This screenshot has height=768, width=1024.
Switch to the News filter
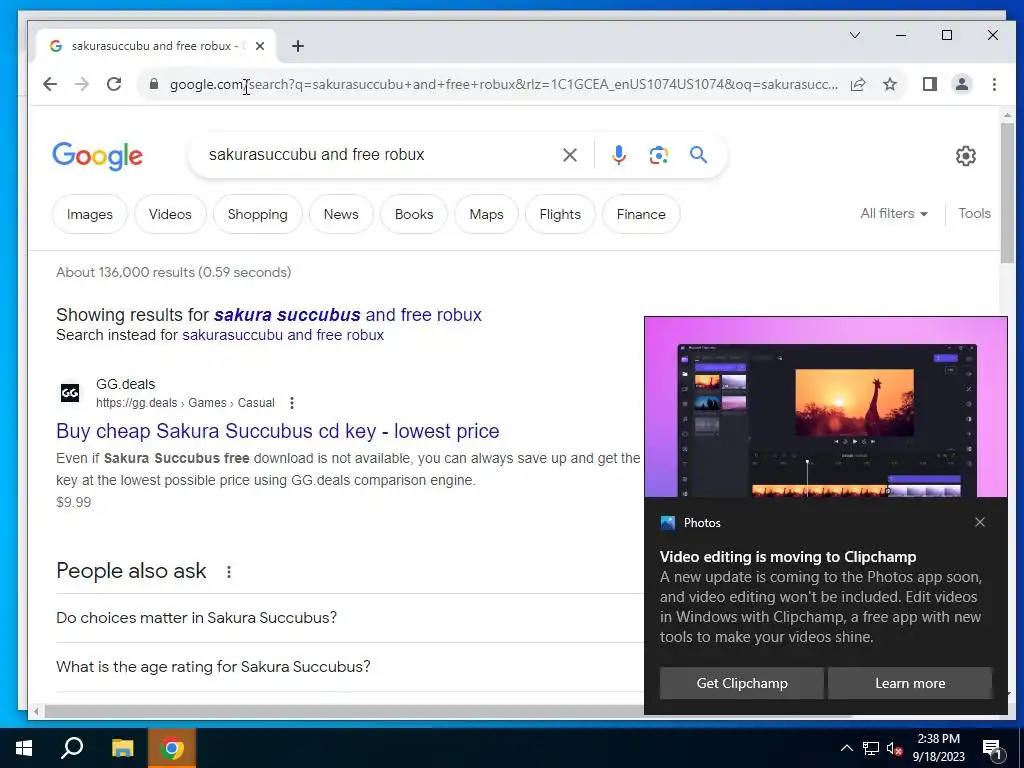pyautogui.click(x=341, y=214)
